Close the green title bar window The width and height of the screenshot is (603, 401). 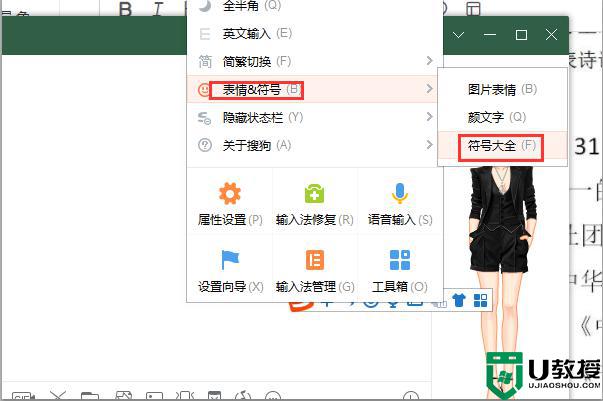pos(551,35)
